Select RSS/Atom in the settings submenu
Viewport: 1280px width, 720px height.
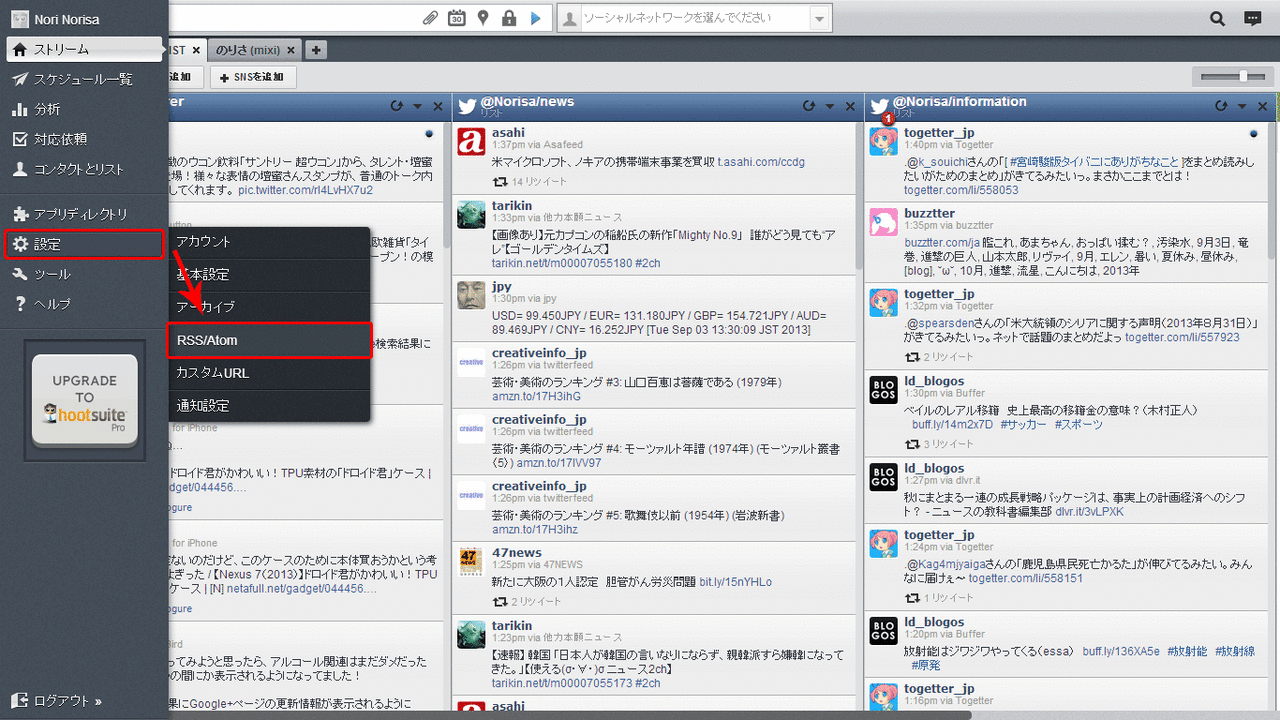pos(270,340)
